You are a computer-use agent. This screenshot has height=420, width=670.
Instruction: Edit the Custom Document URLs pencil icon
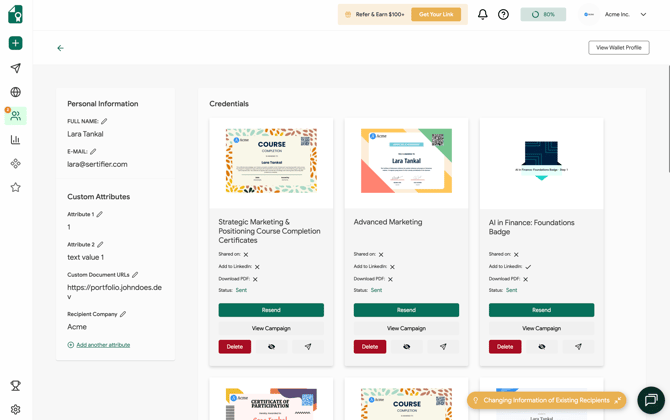135,275
